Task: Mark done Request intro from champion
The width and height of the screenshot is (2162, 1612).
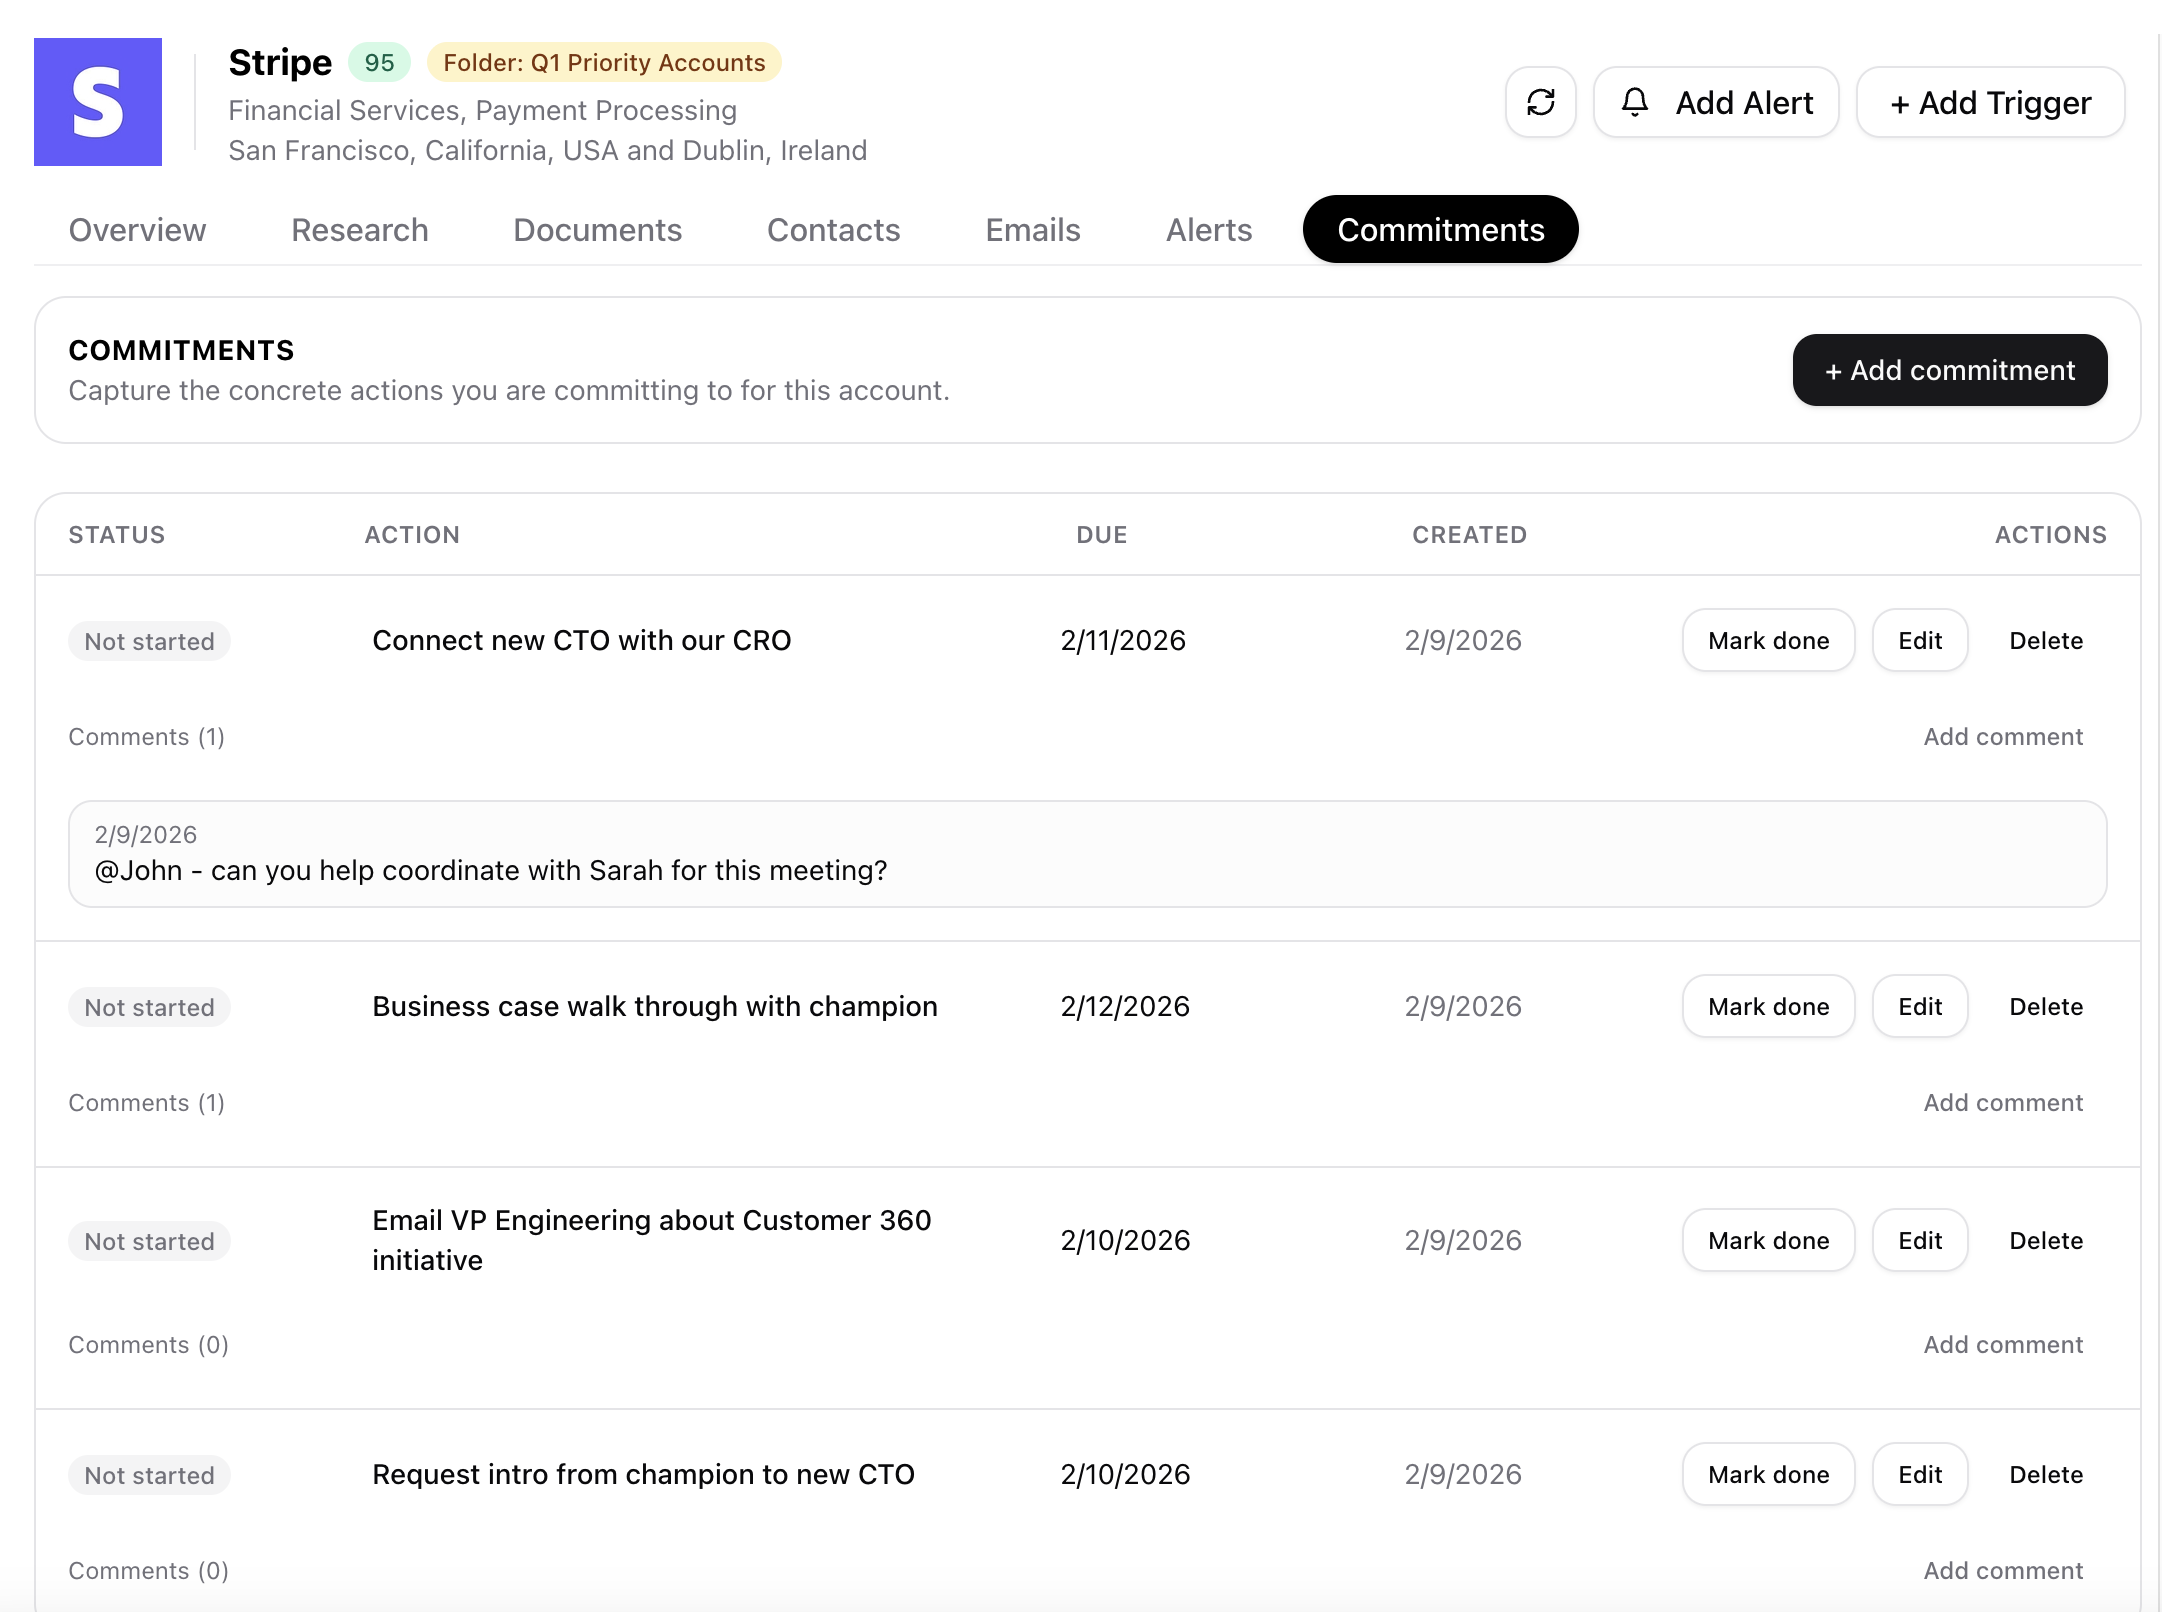Action: [x=1767, y=1474]
